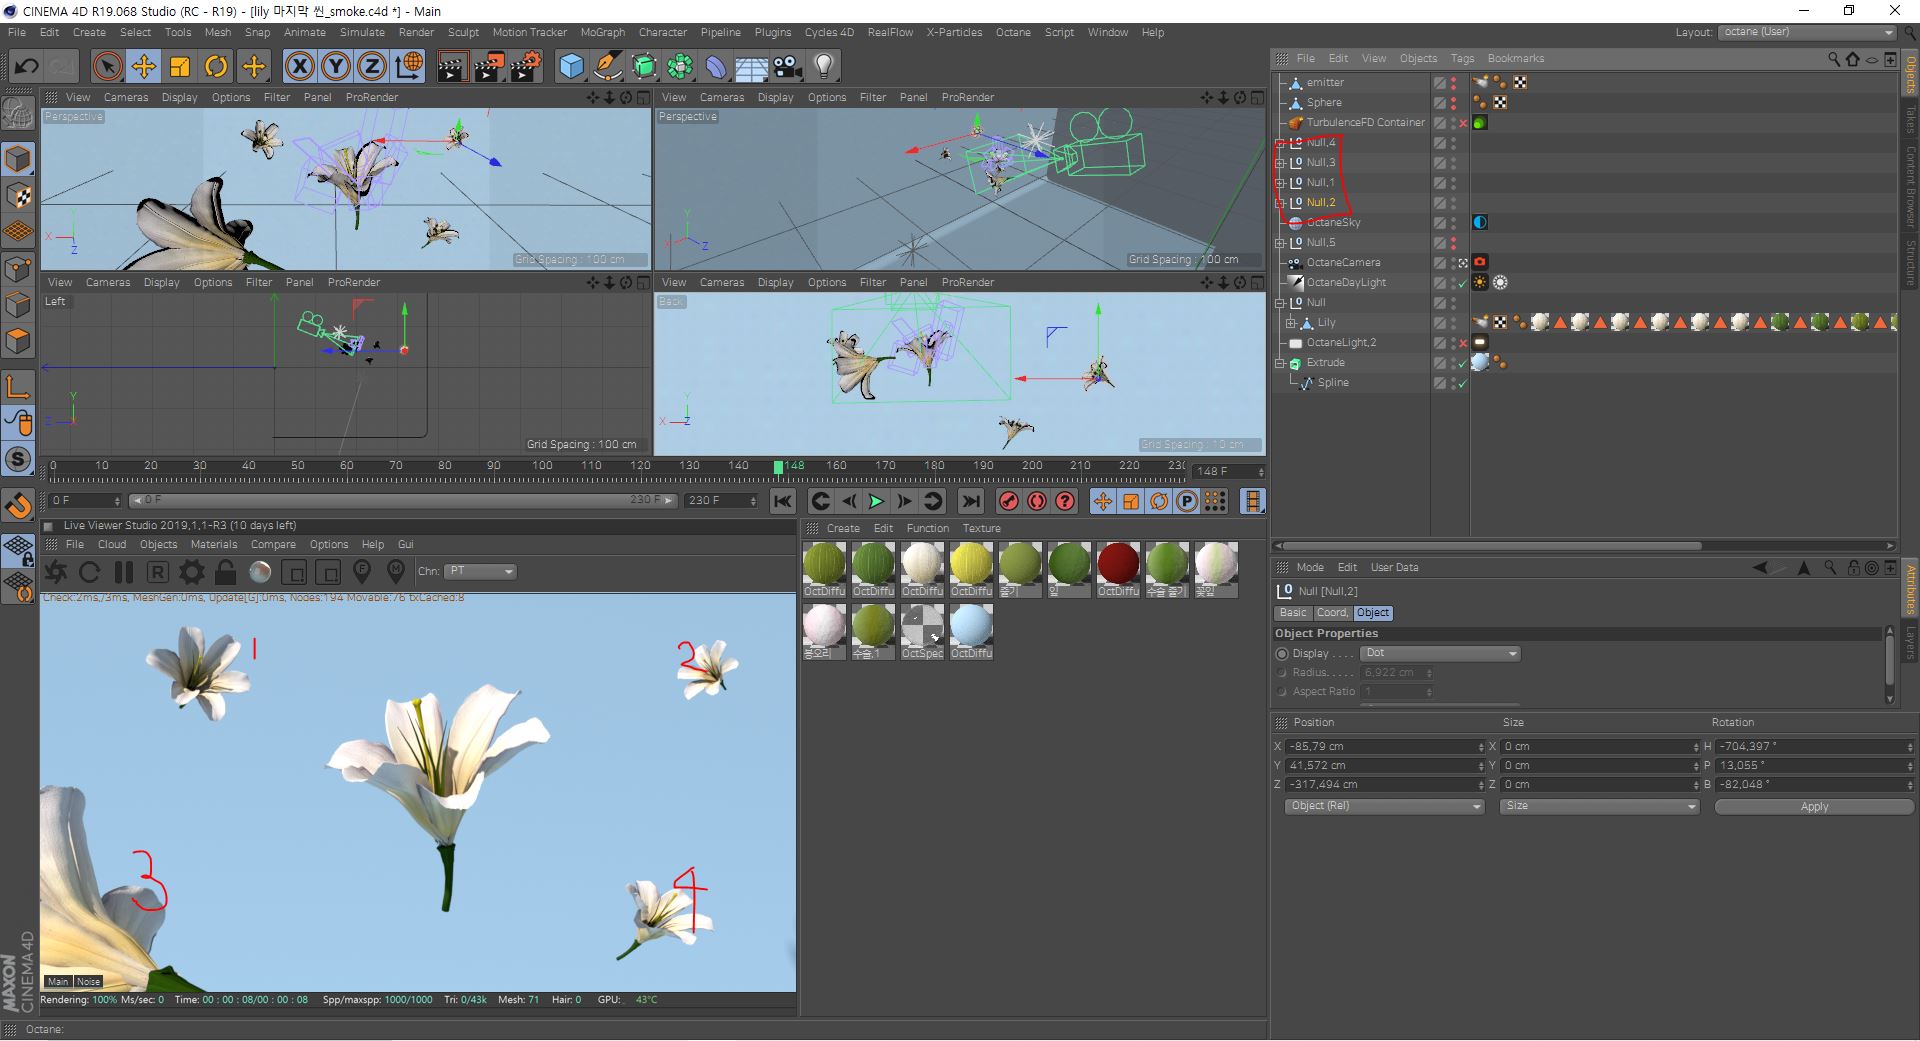1920x1041 pixels.
Task: Click the Play Forwards button in timeline
Action: [876, 501]
